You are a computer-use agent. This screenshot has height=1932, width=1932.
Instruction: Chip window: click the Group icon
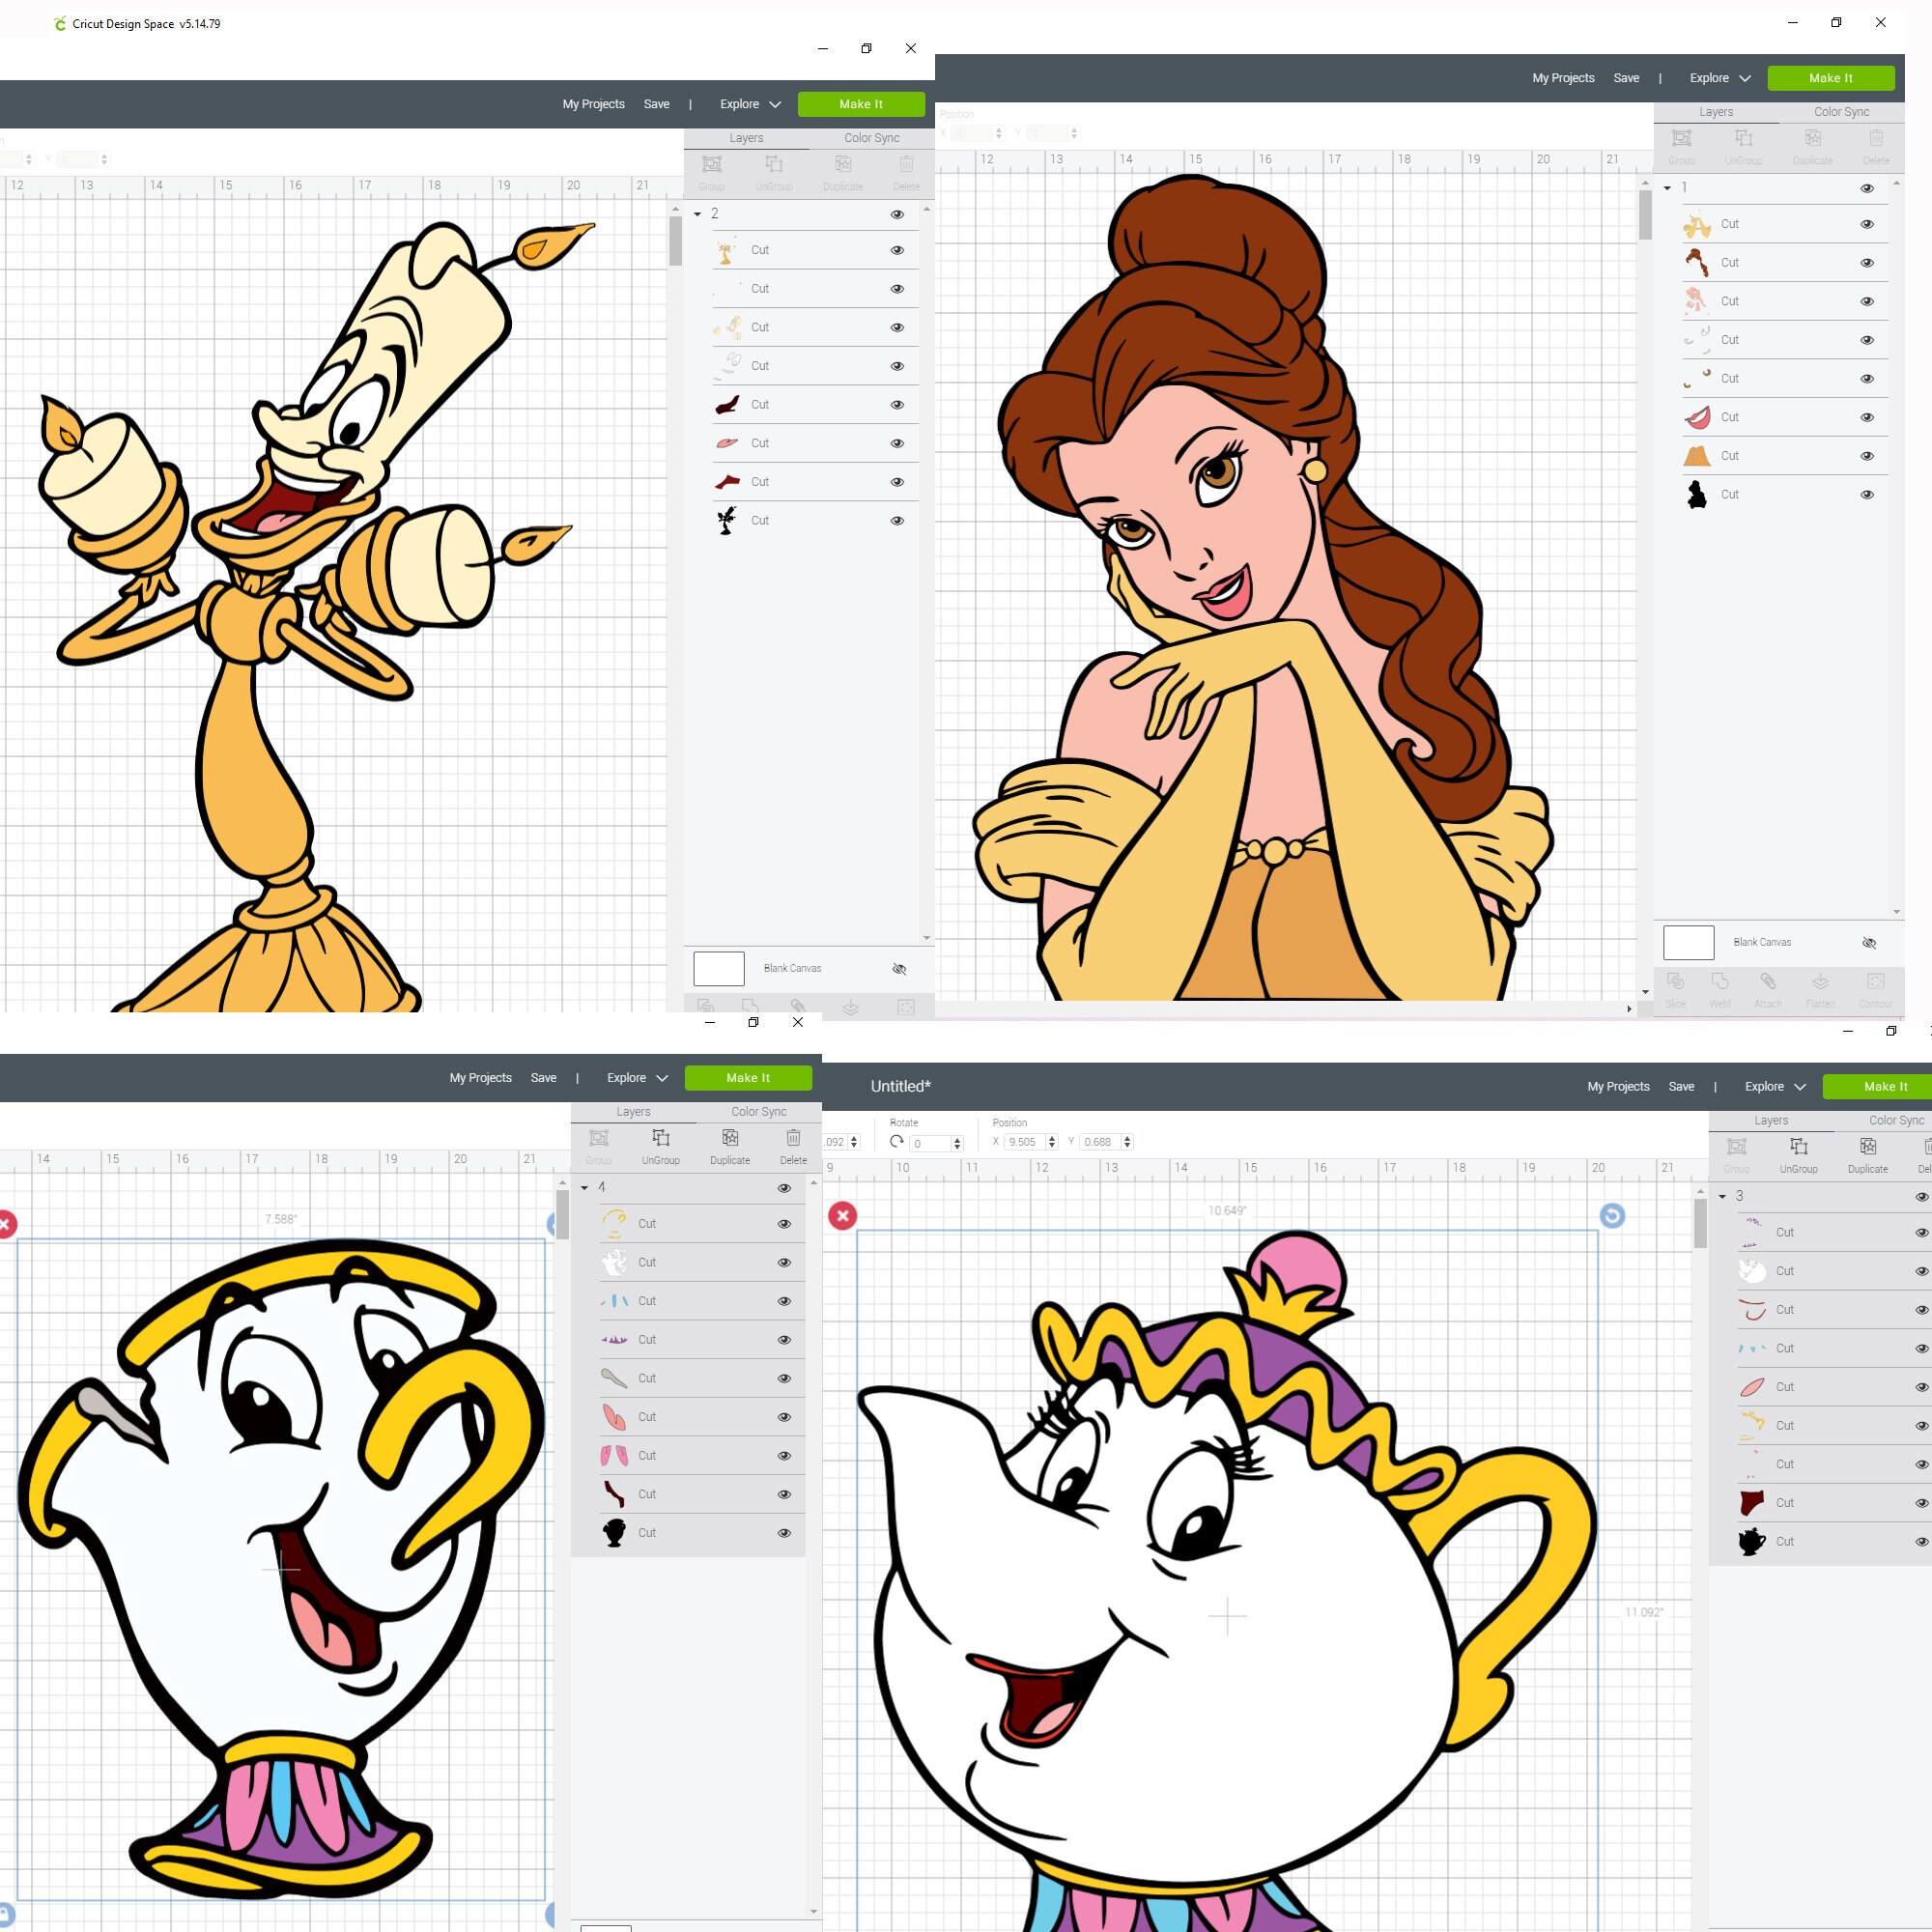pyautogui.click(x=598, y=1138)
